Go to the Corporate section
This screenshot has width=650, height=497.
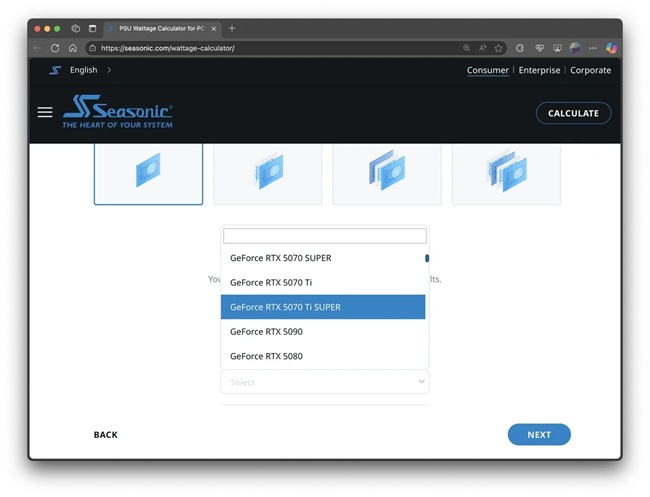(x=591, y=70)
